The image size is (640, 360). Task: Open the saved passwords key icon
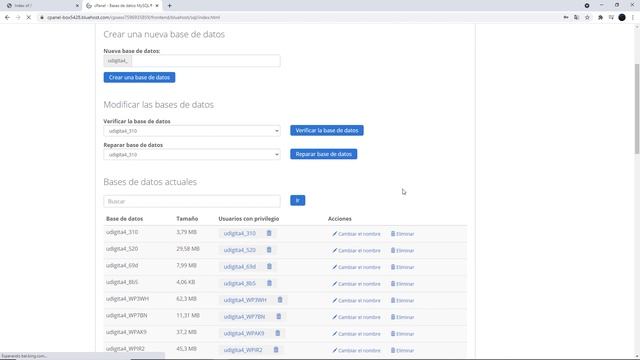pyautogui.click(x=566, y=18)
